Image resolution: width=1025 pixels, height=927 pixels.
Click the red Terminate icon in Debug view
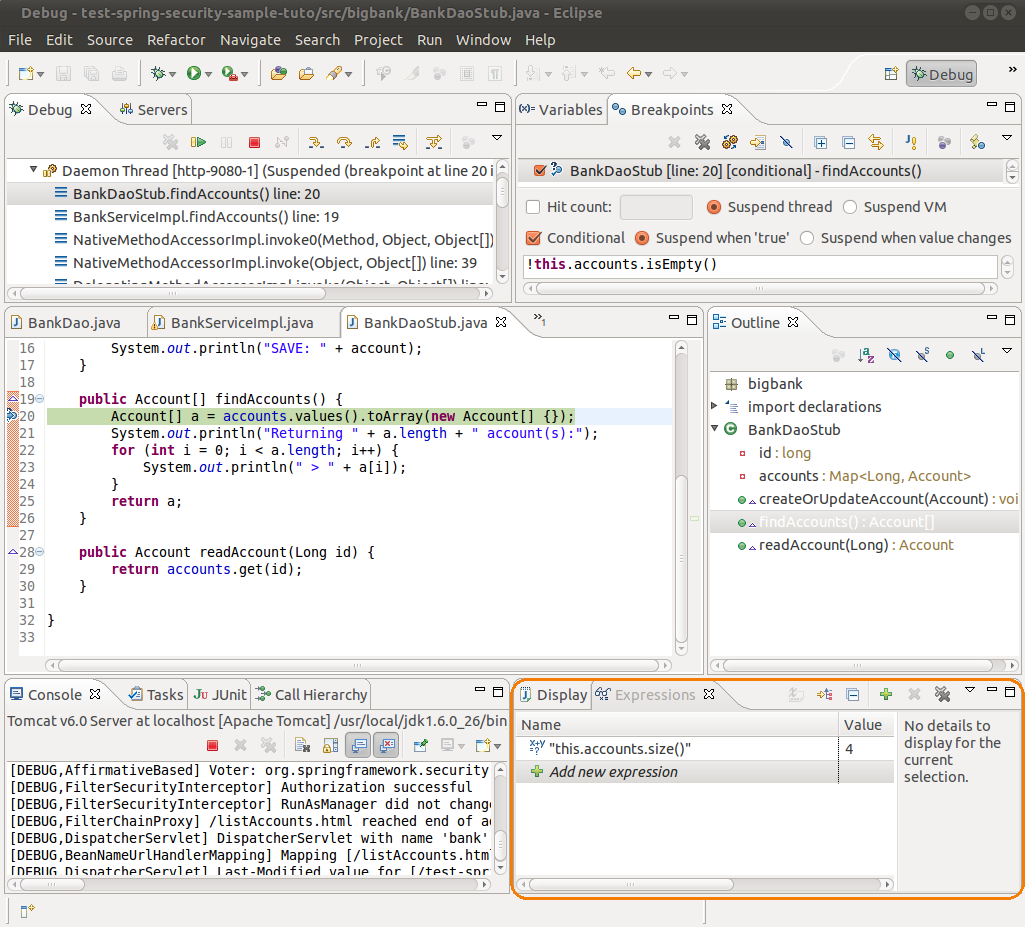pyautogui.click(x=254, y=143)
